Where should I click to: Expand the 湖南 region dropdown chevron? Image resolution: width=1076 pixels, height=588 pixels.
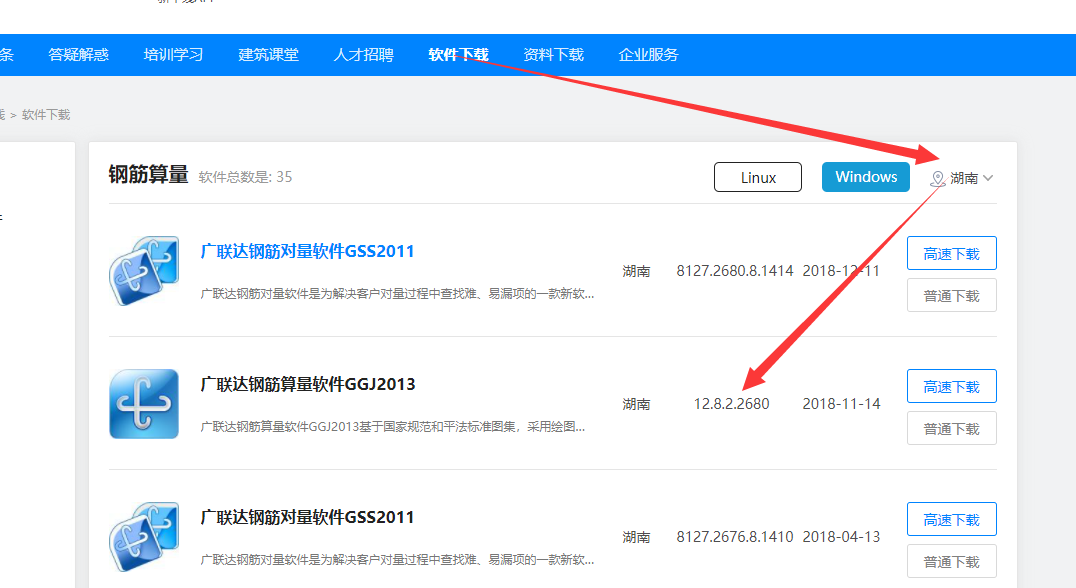pyautogui.click(x=988, y=178)
